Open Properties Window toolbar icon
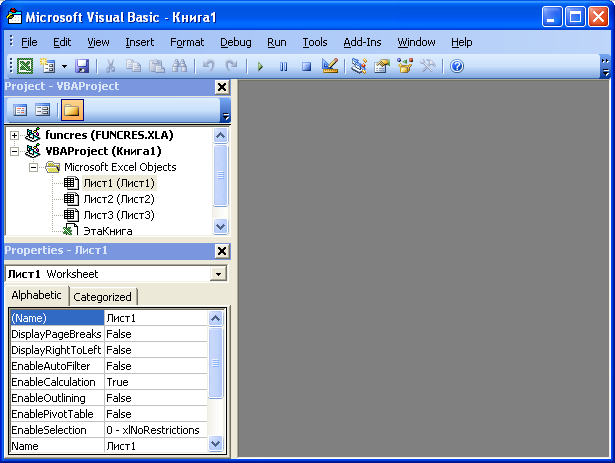 click(x=382, y=66)
